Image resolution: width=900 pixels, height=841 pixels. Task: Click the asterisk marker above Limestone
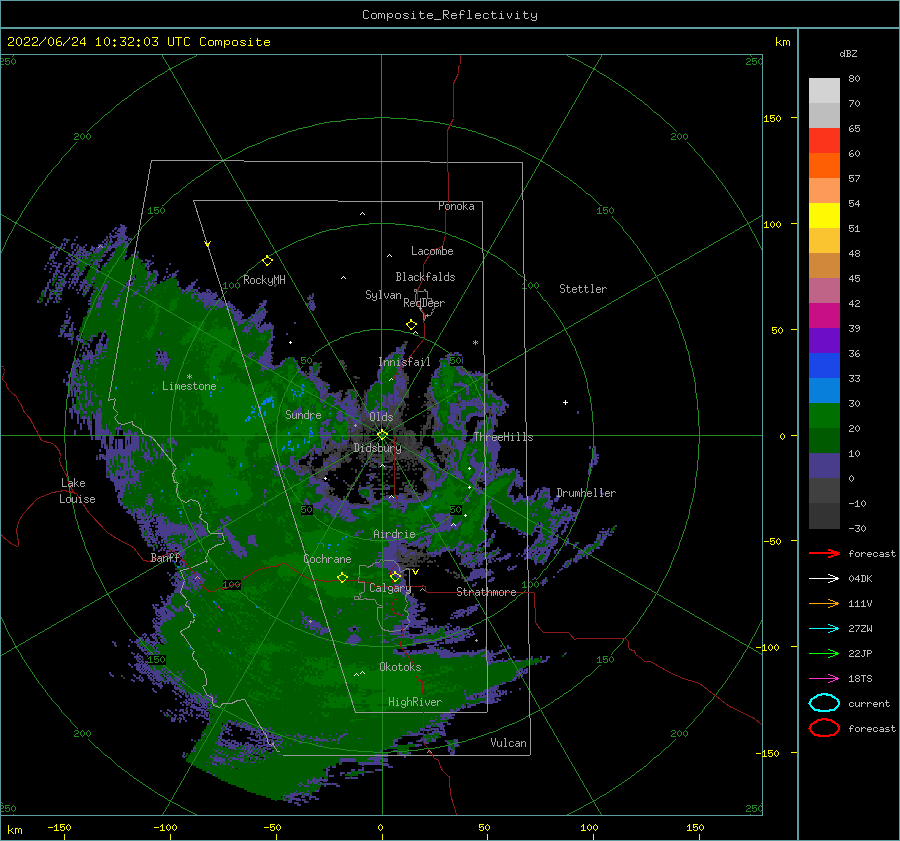(189, 377)
